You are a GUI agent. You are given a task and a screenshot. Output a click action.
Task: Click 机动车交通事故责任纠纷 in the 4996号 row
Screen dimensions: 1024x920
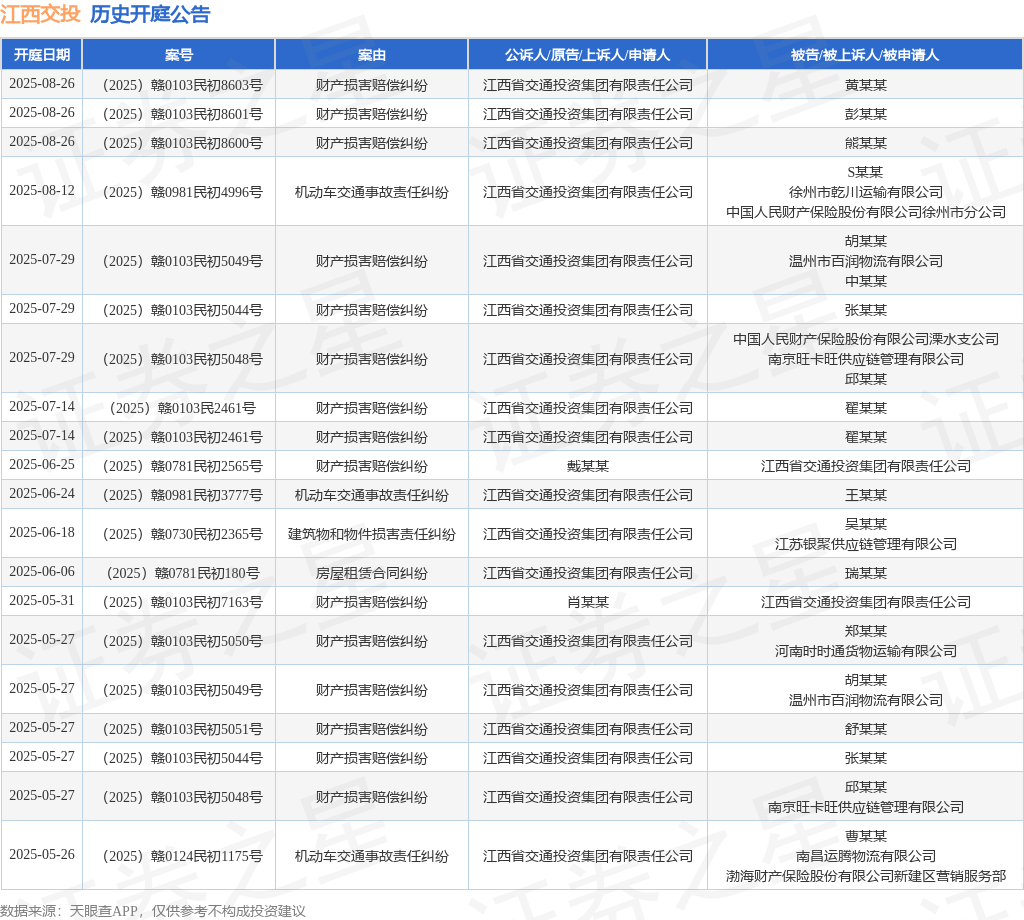(372, 192)
